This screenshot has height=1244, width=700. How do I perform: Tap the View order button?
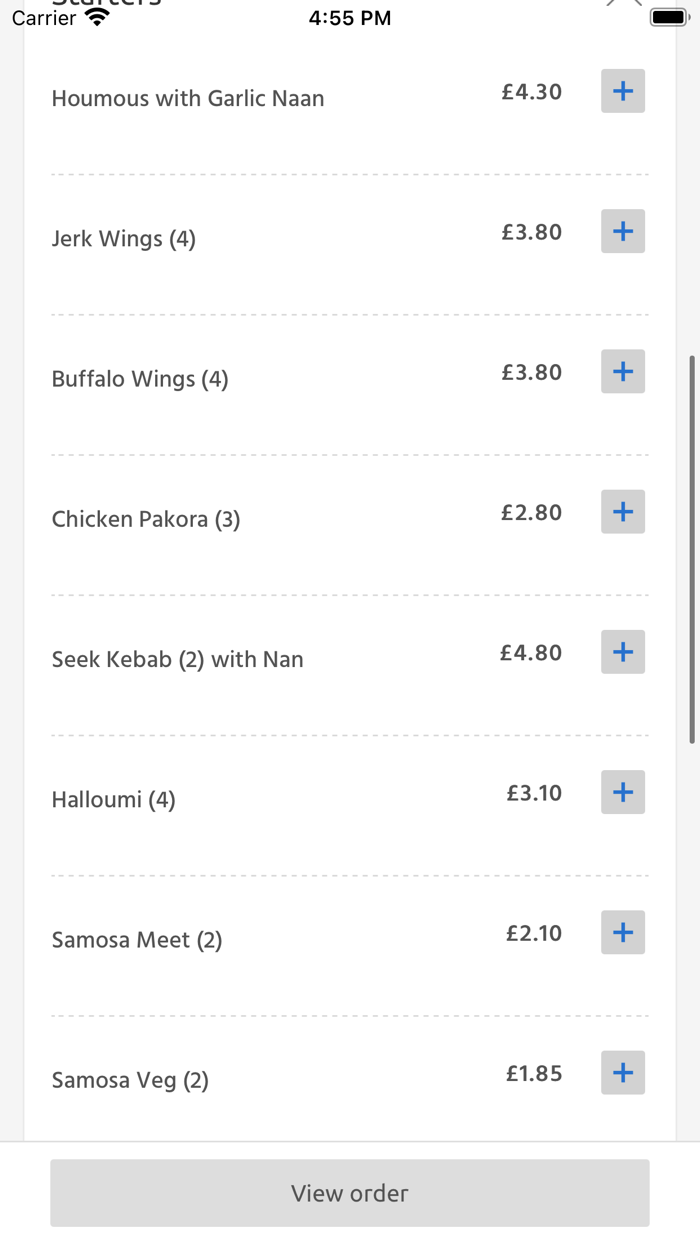click(x=349, y=1193)
